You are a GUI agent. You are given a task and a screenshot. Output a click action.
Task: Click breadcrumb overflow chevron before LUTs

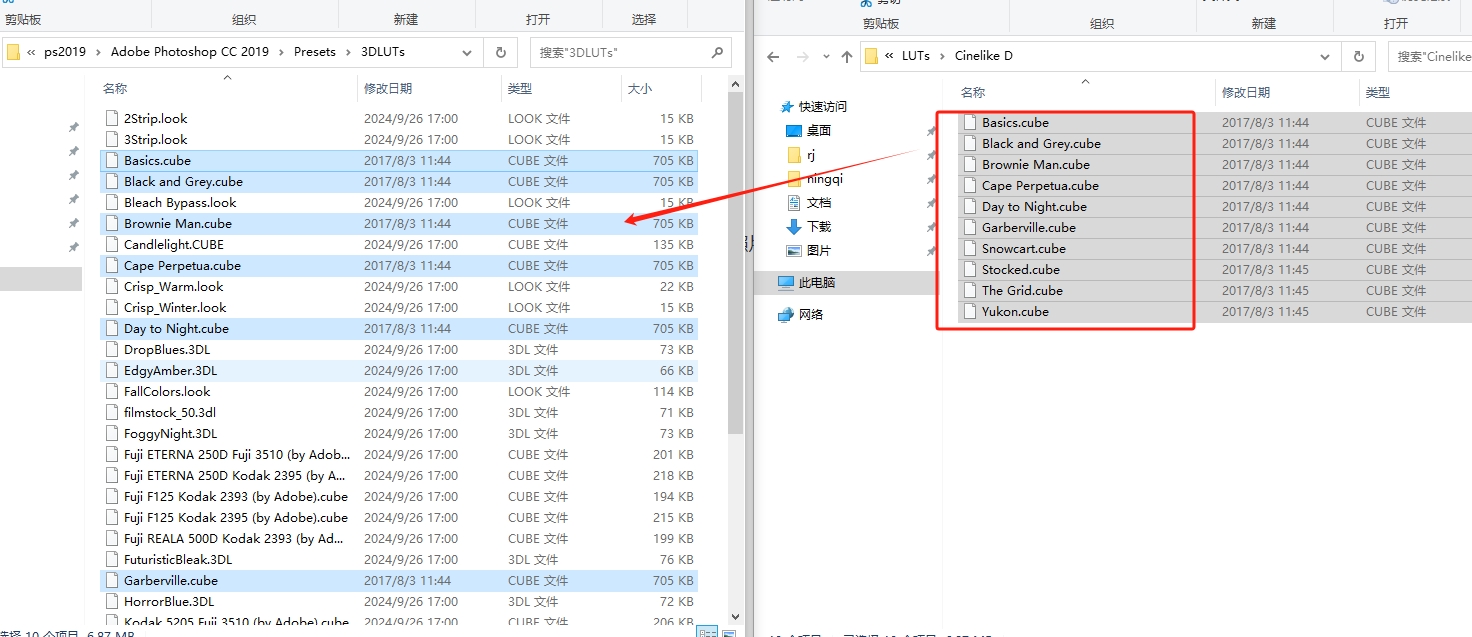(889, 56)
